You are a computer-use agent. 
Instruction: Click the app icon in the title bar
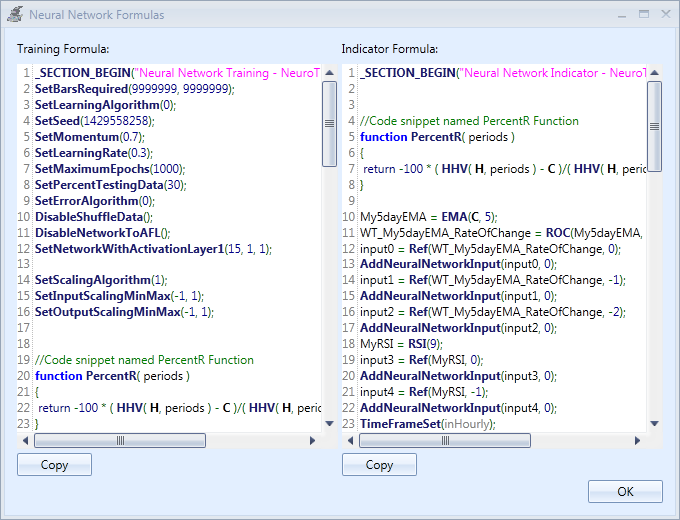click(15, 14)
